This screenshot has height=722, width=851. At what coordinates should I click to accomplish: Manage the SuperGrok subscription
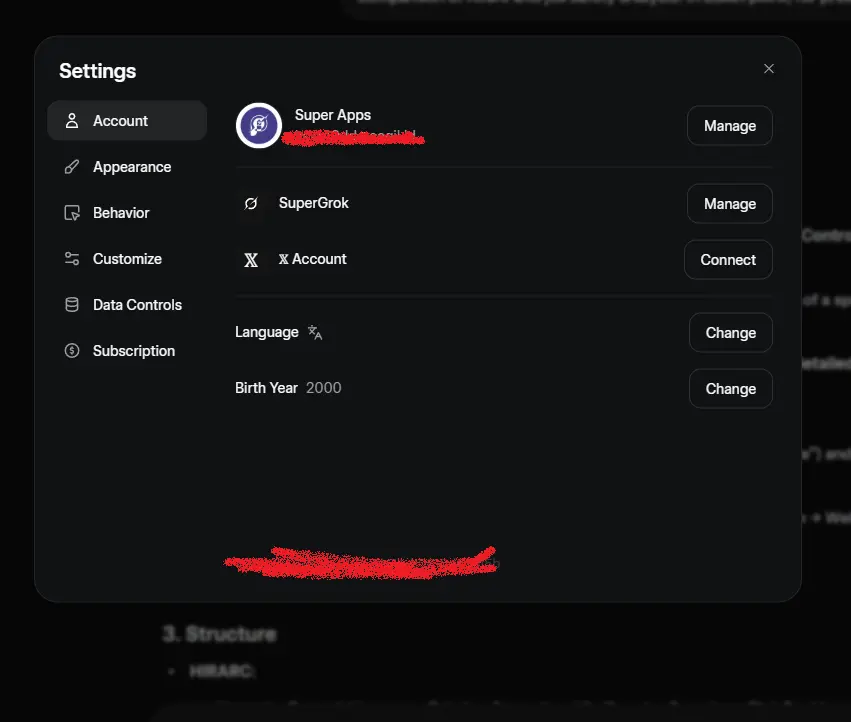[729, 204]
